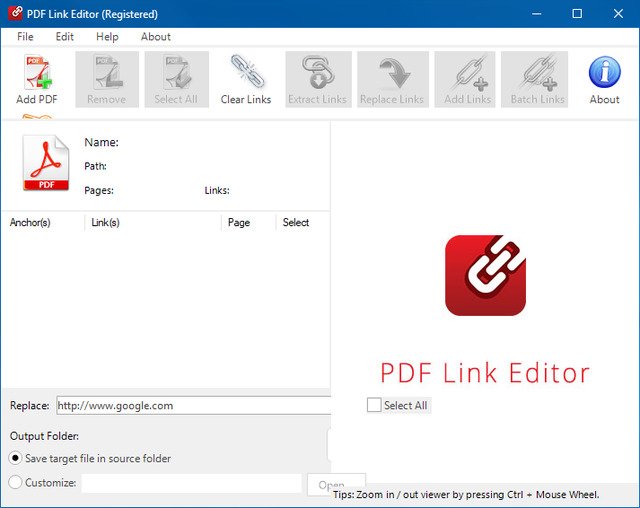Click the Add PDF toolbar icon
640x508 pixels.
click(37, 73)
